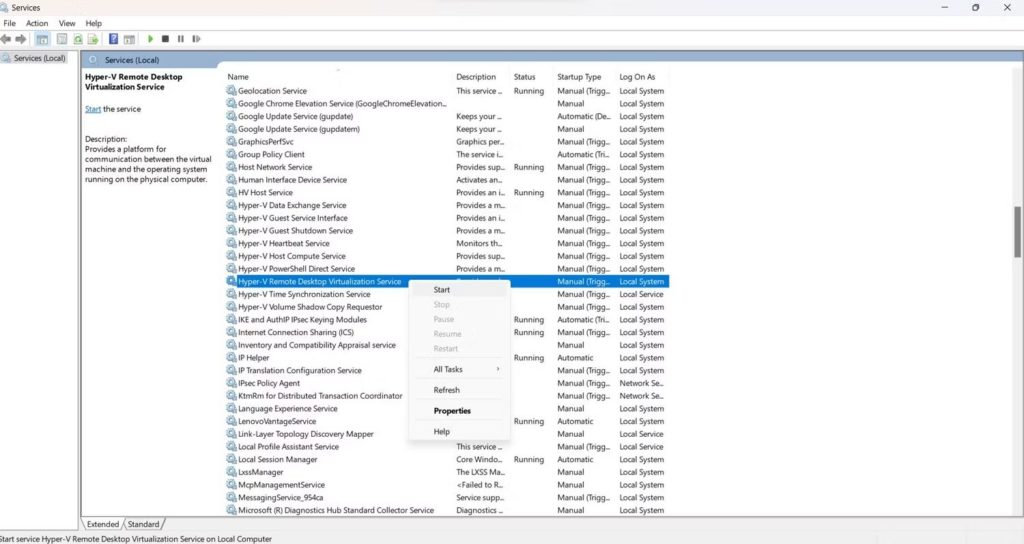Select Services (Local) in the left tree
Image resolution: width=1024 pixels, height=544 pixels.
click(40, 58)
